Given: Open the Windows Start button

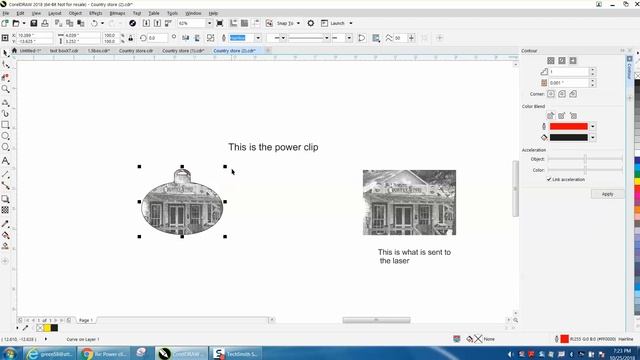Looking at the screenshot, I should [x=10, y=353].
